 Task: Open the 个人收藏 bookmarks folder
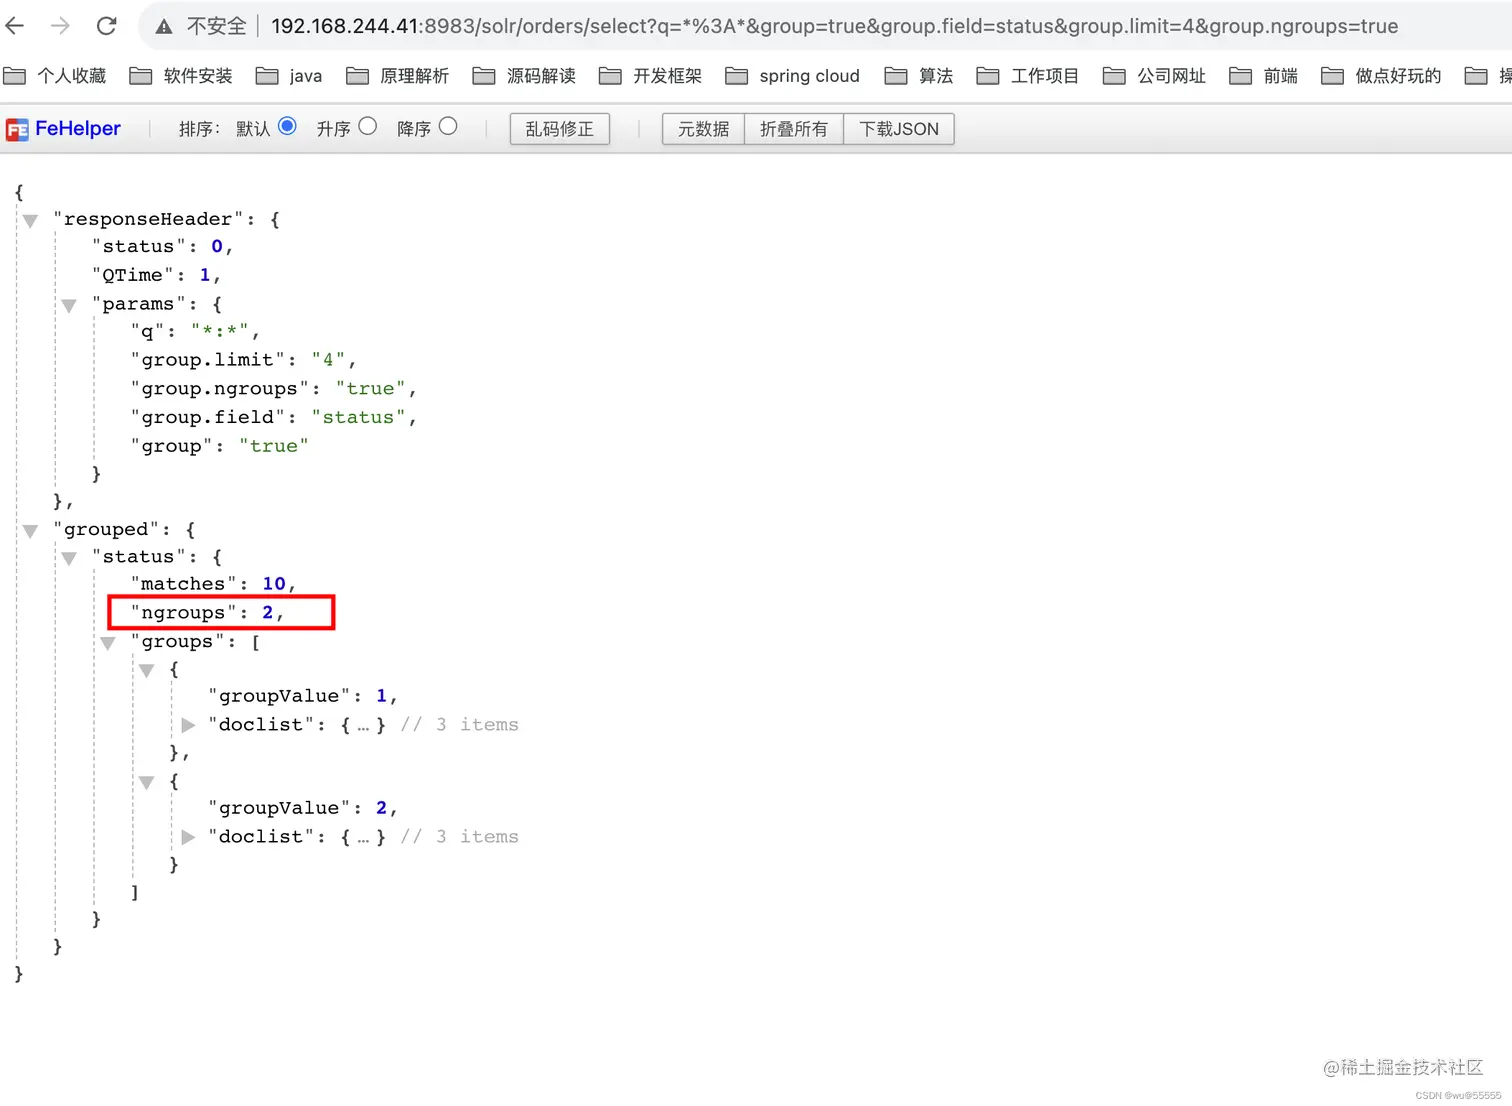[x=55, y=76]
